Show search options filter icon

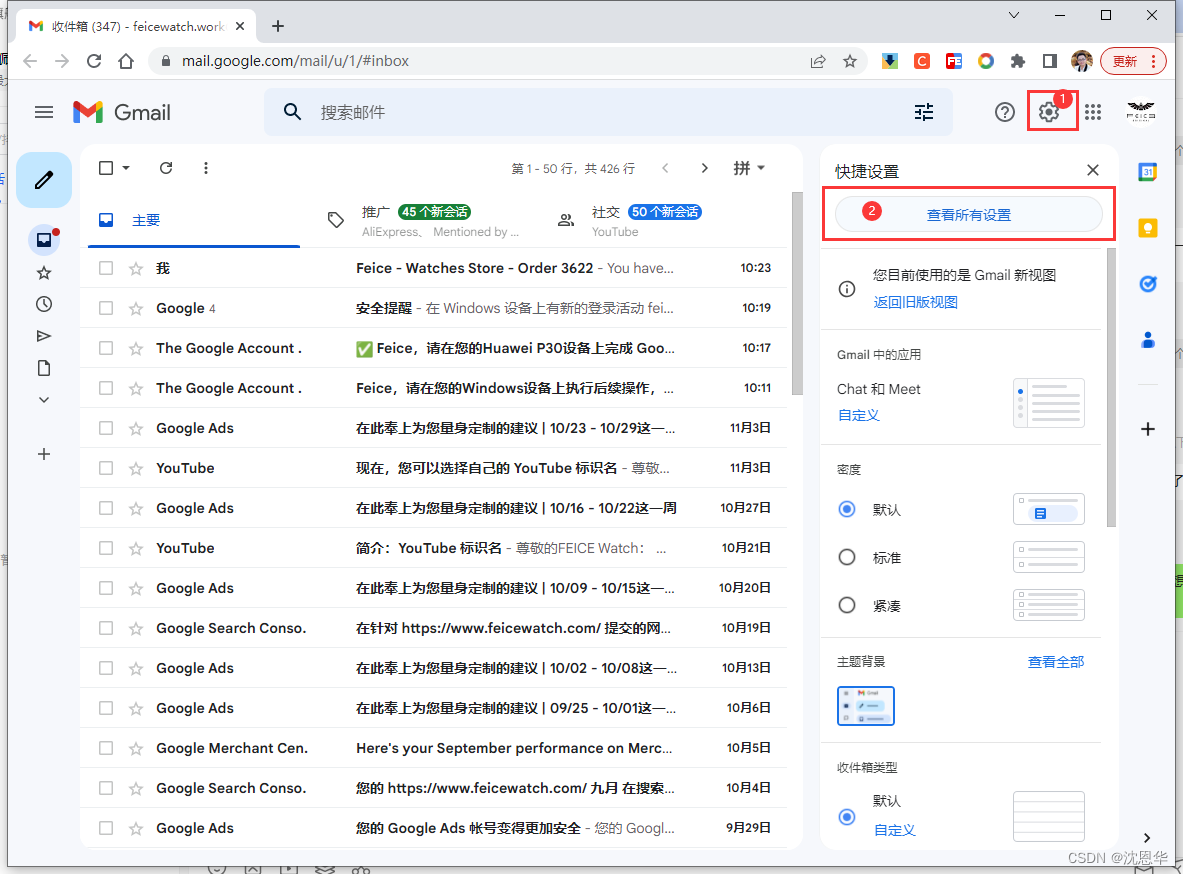(924, 112)
